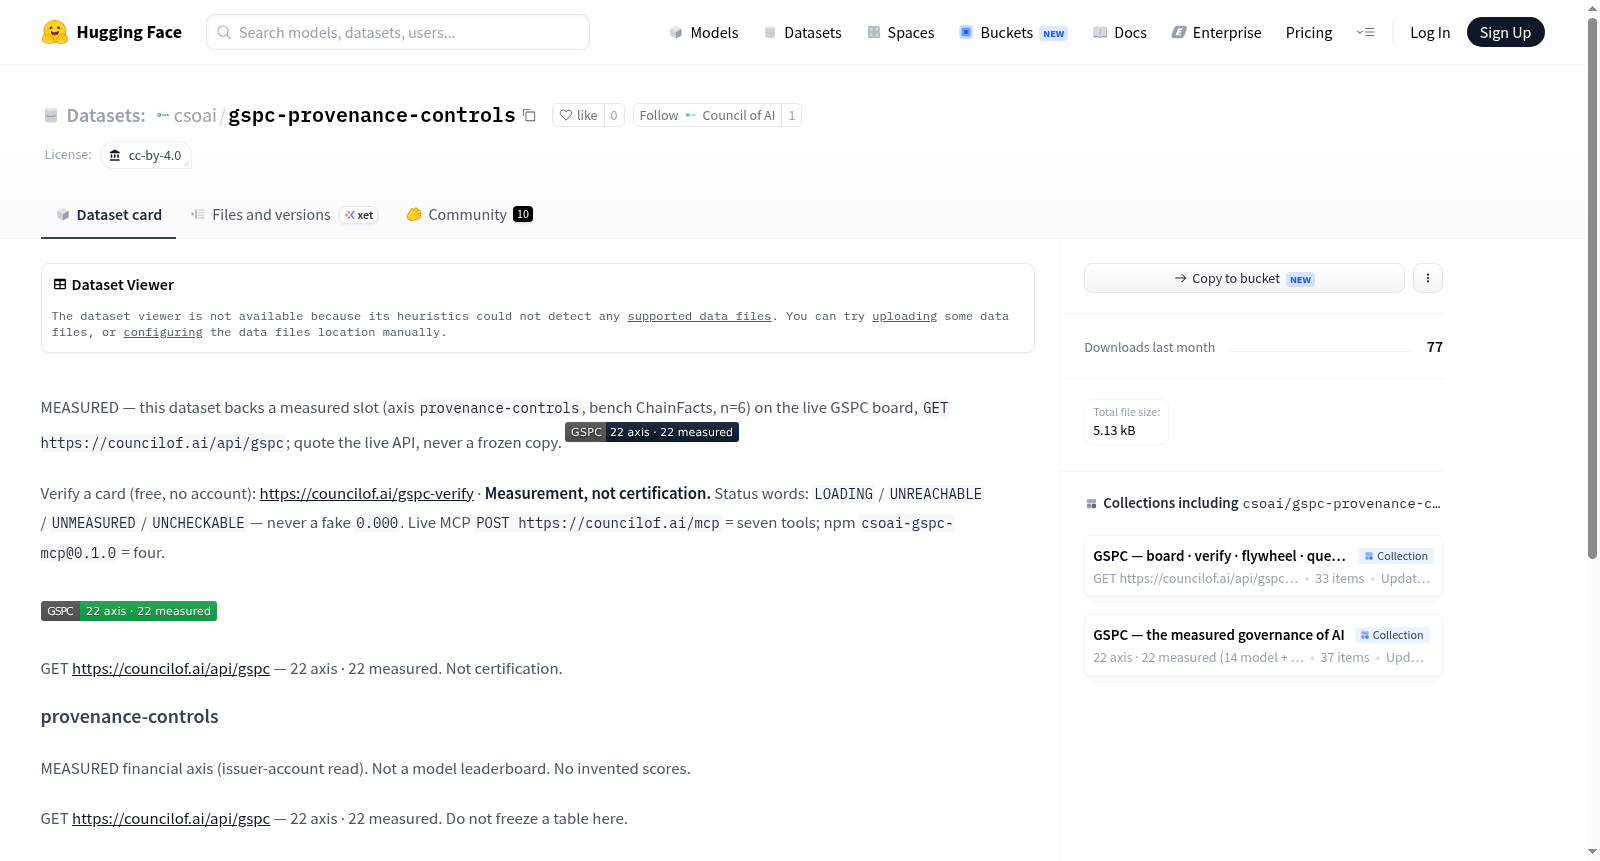Open the councilof.ai/api/gspc link ending 'Do not freeze'
Viewport: 1600px width, 861px height.
click(x=171, y=818)
